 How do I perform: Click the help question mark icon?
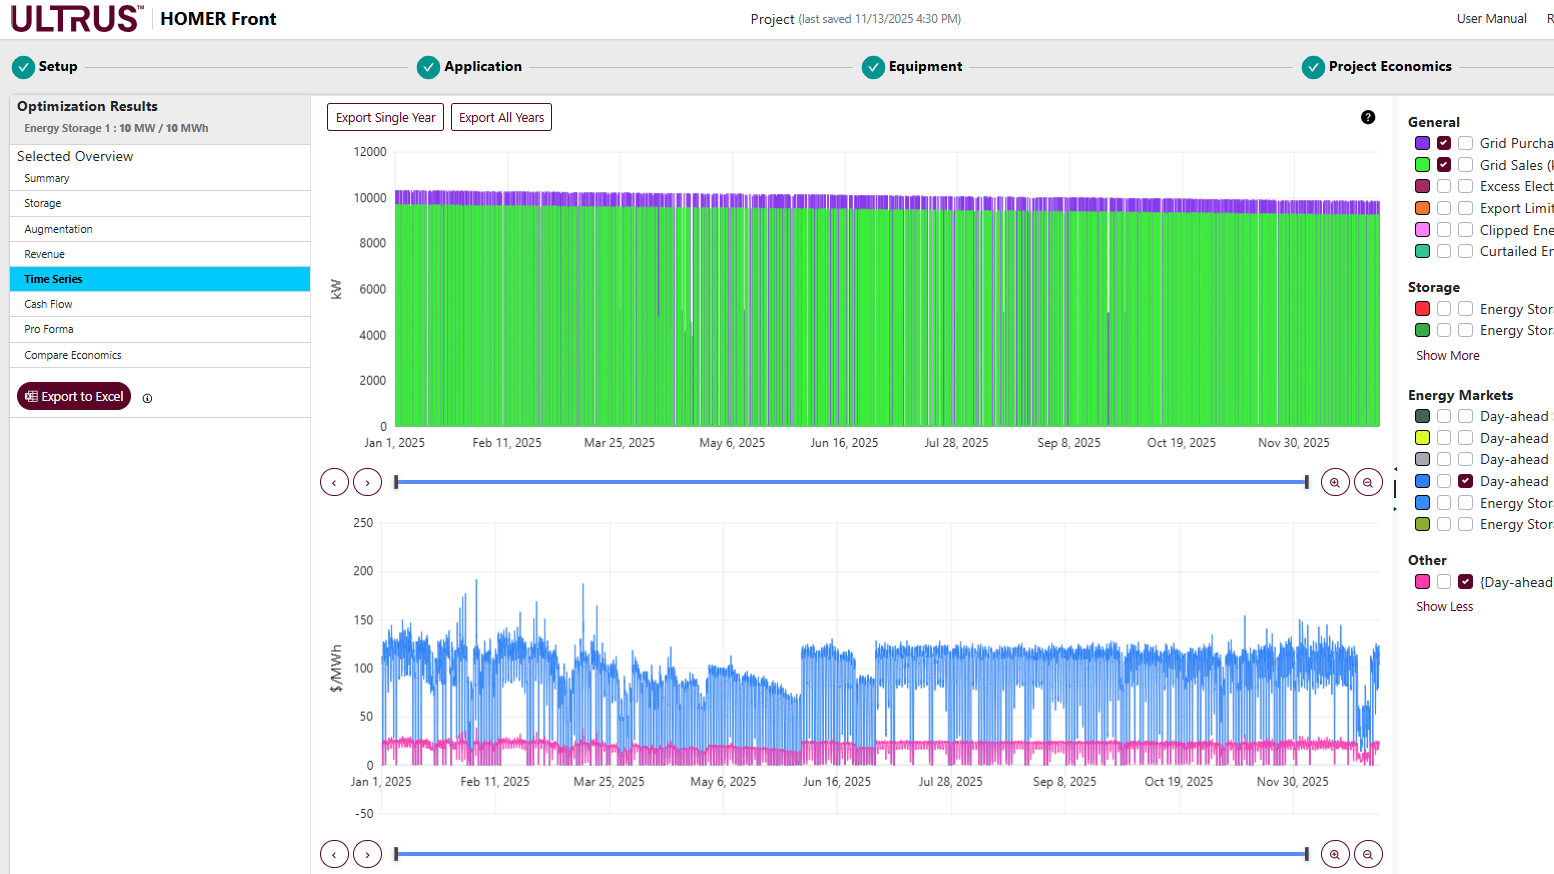1368,117
